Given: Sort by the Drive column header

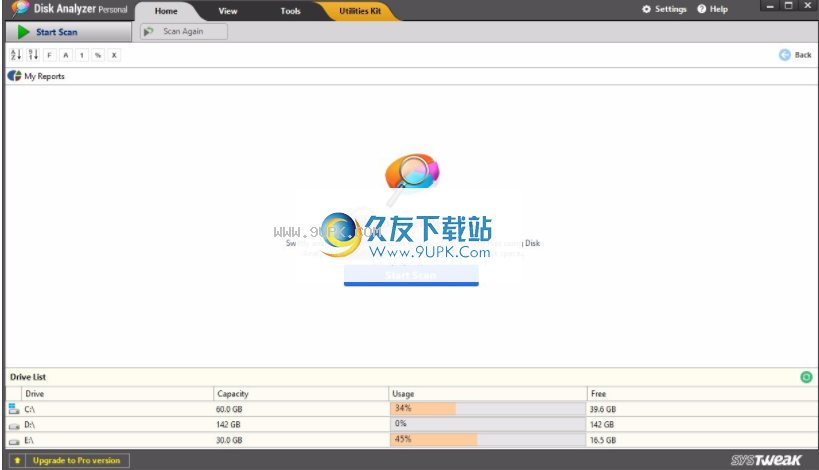Looking at the screenshot, I should (x=117, y=394).
